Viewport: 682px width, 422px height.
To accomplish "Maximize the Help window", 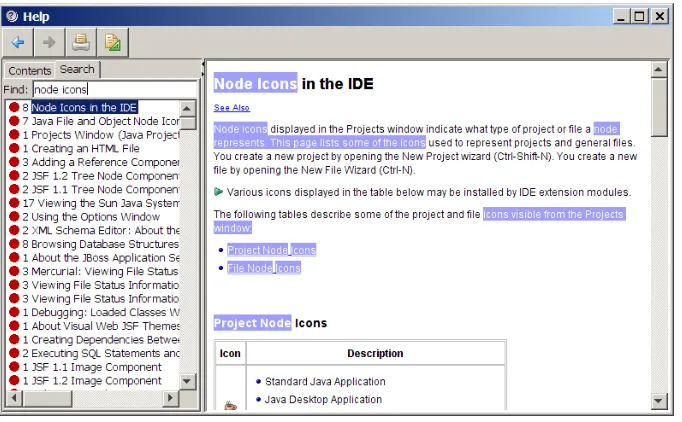I will [639, 17].
